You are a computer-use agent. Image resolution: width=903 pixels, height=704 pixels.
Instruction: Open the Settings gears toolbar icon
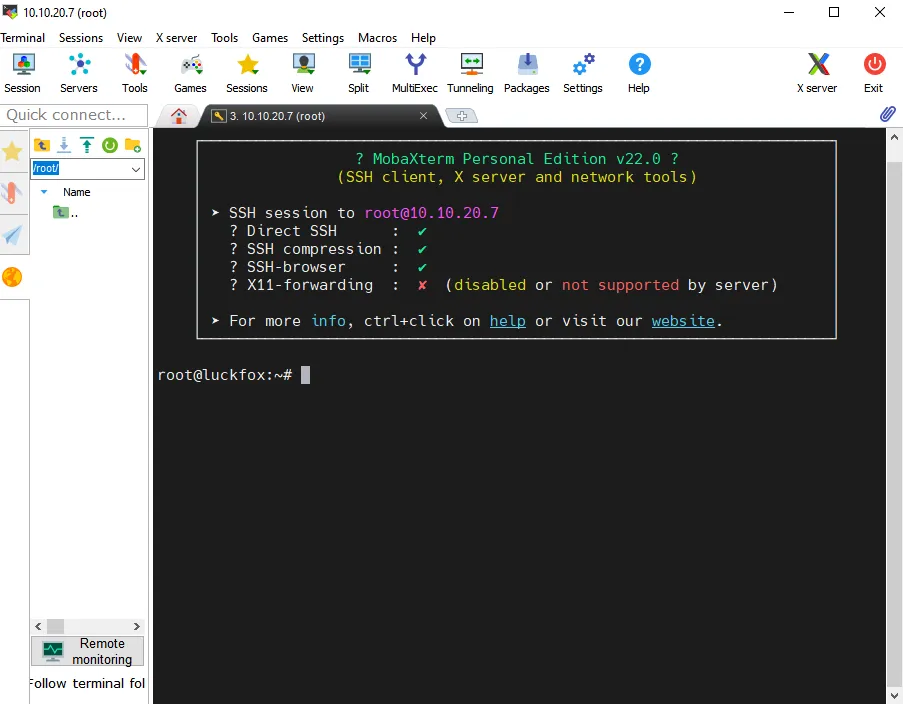click(x=583, y=73)
